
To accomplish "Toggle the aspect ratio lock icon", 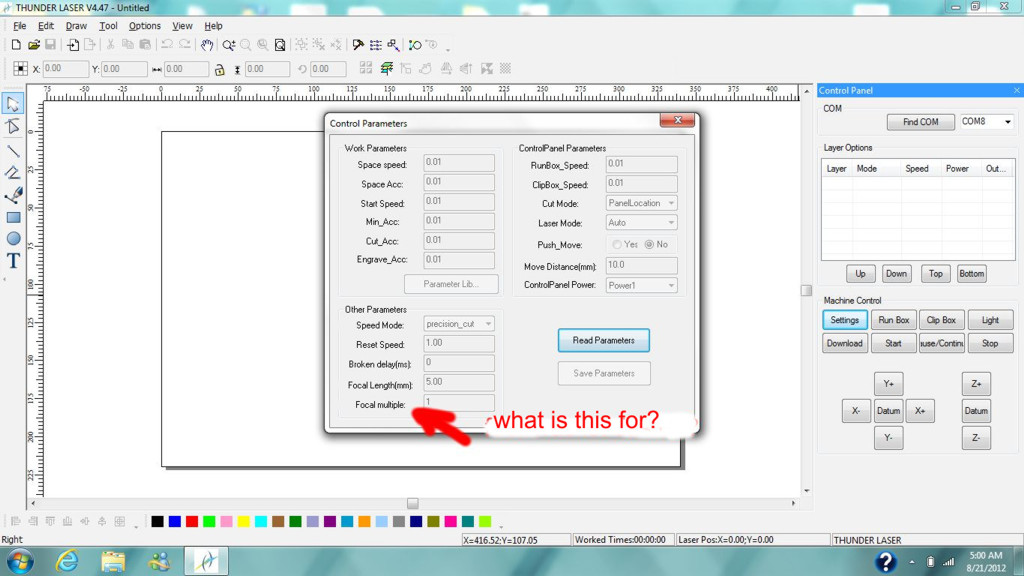I will (218, 69).
